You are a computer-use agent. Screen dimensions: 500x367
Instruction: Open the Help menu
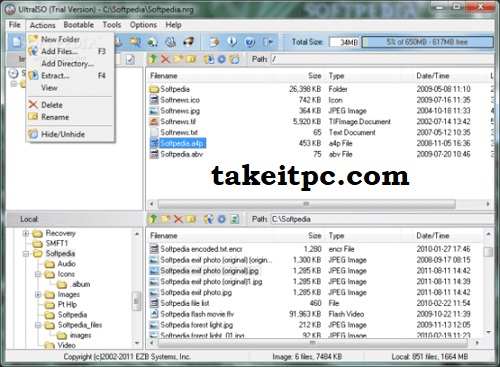(173, 25)
